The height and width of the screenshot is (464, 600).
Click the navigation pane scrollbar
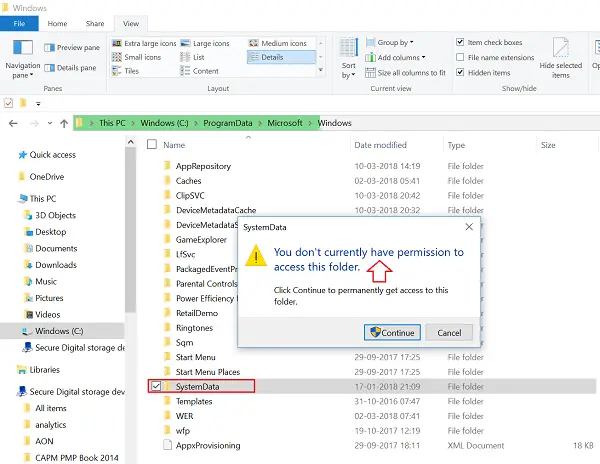(x=130, y=229)
